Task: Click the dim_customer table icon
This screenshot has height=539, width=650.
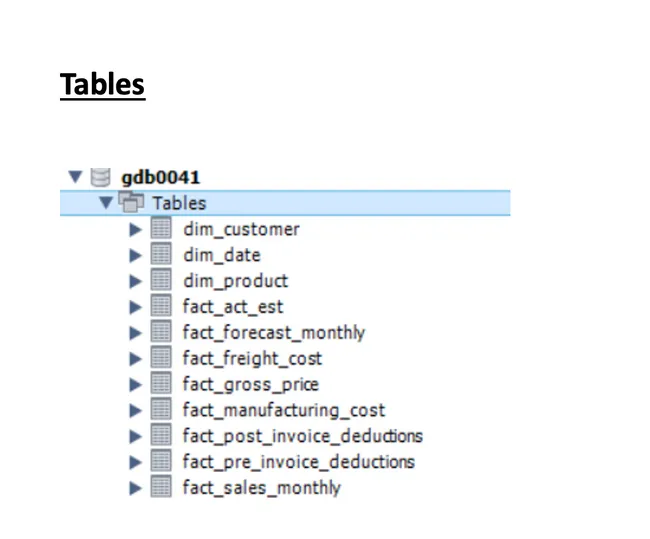Action: (161, 229)
